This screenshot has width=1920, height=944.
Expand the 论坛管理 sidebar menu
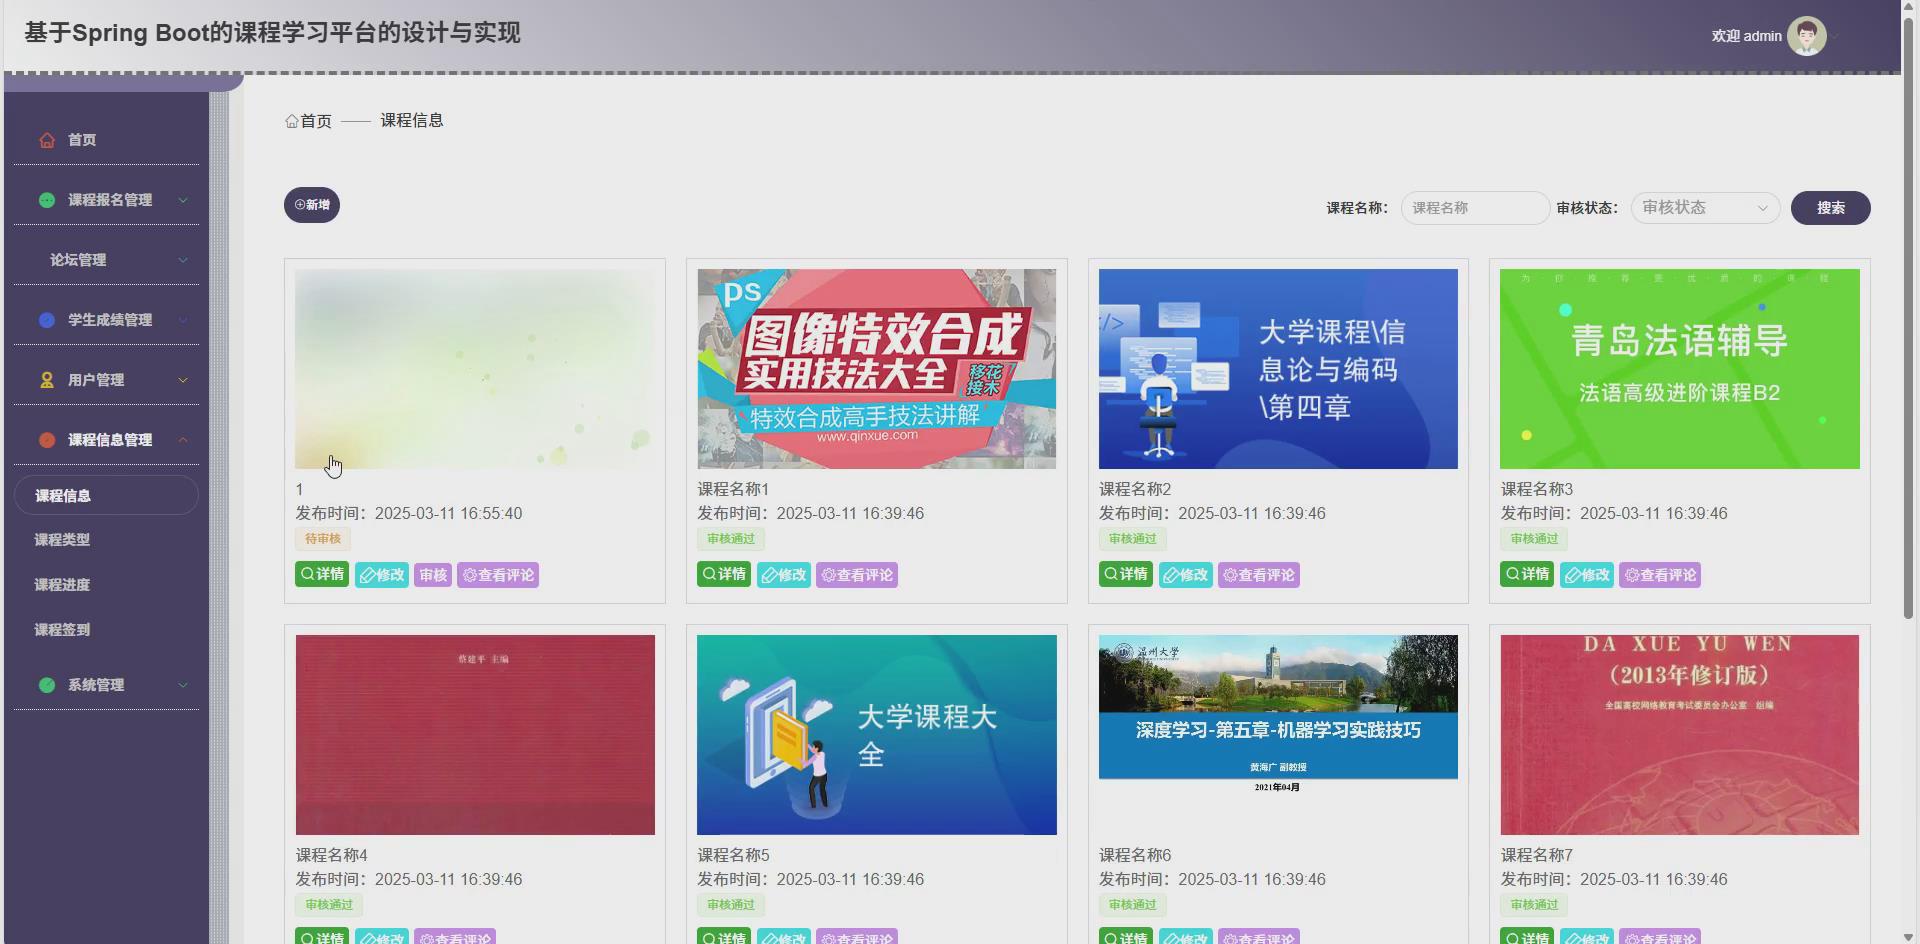click(x=76, y=259)
